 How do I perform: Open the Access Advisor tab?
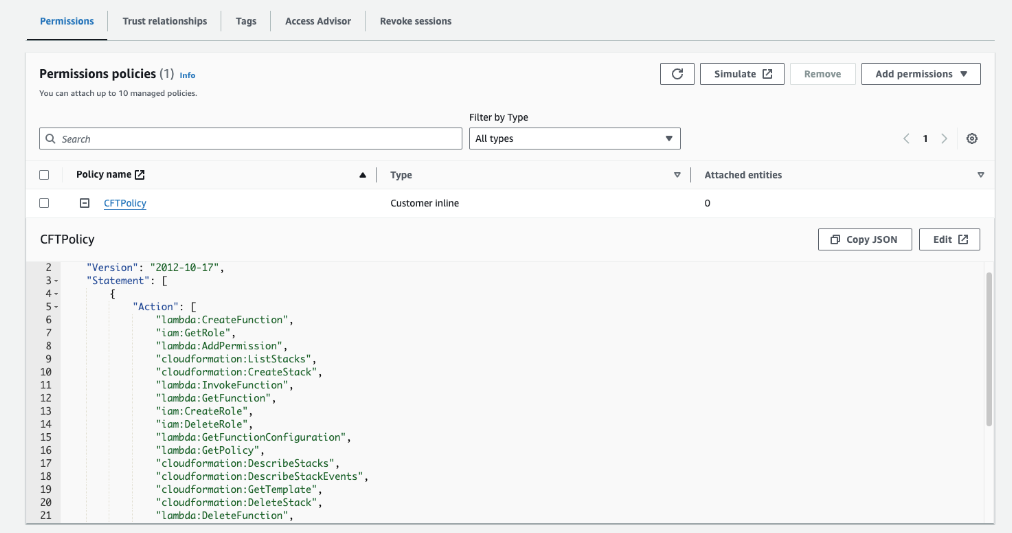pyautogui.click(x=318, y=21)
